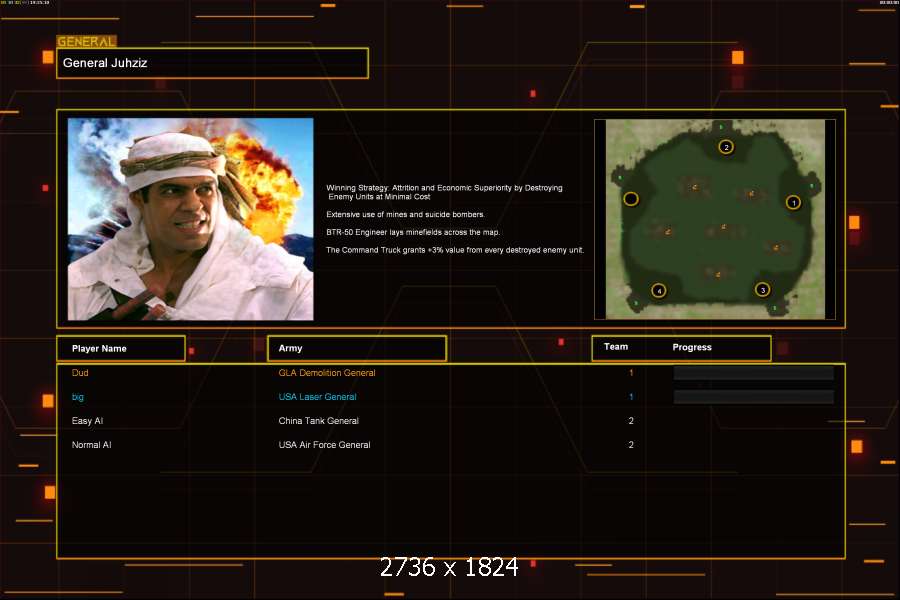
Task: Click the empty unnumbered start position circle
Action: pos(631,199)
